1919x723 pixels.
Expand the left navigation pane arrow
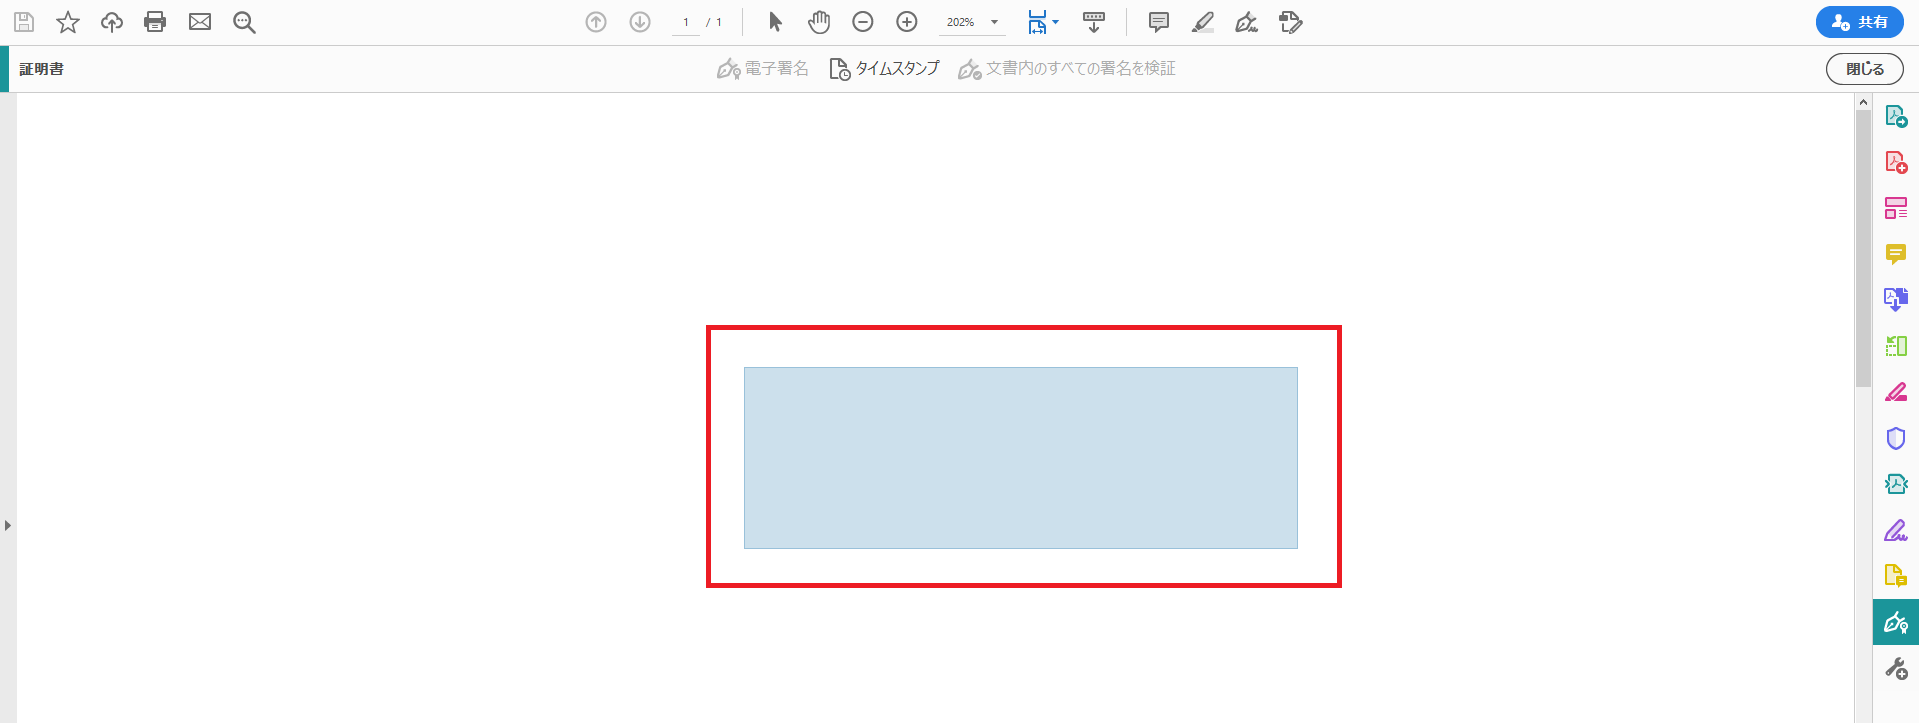[x=8, y=525]
